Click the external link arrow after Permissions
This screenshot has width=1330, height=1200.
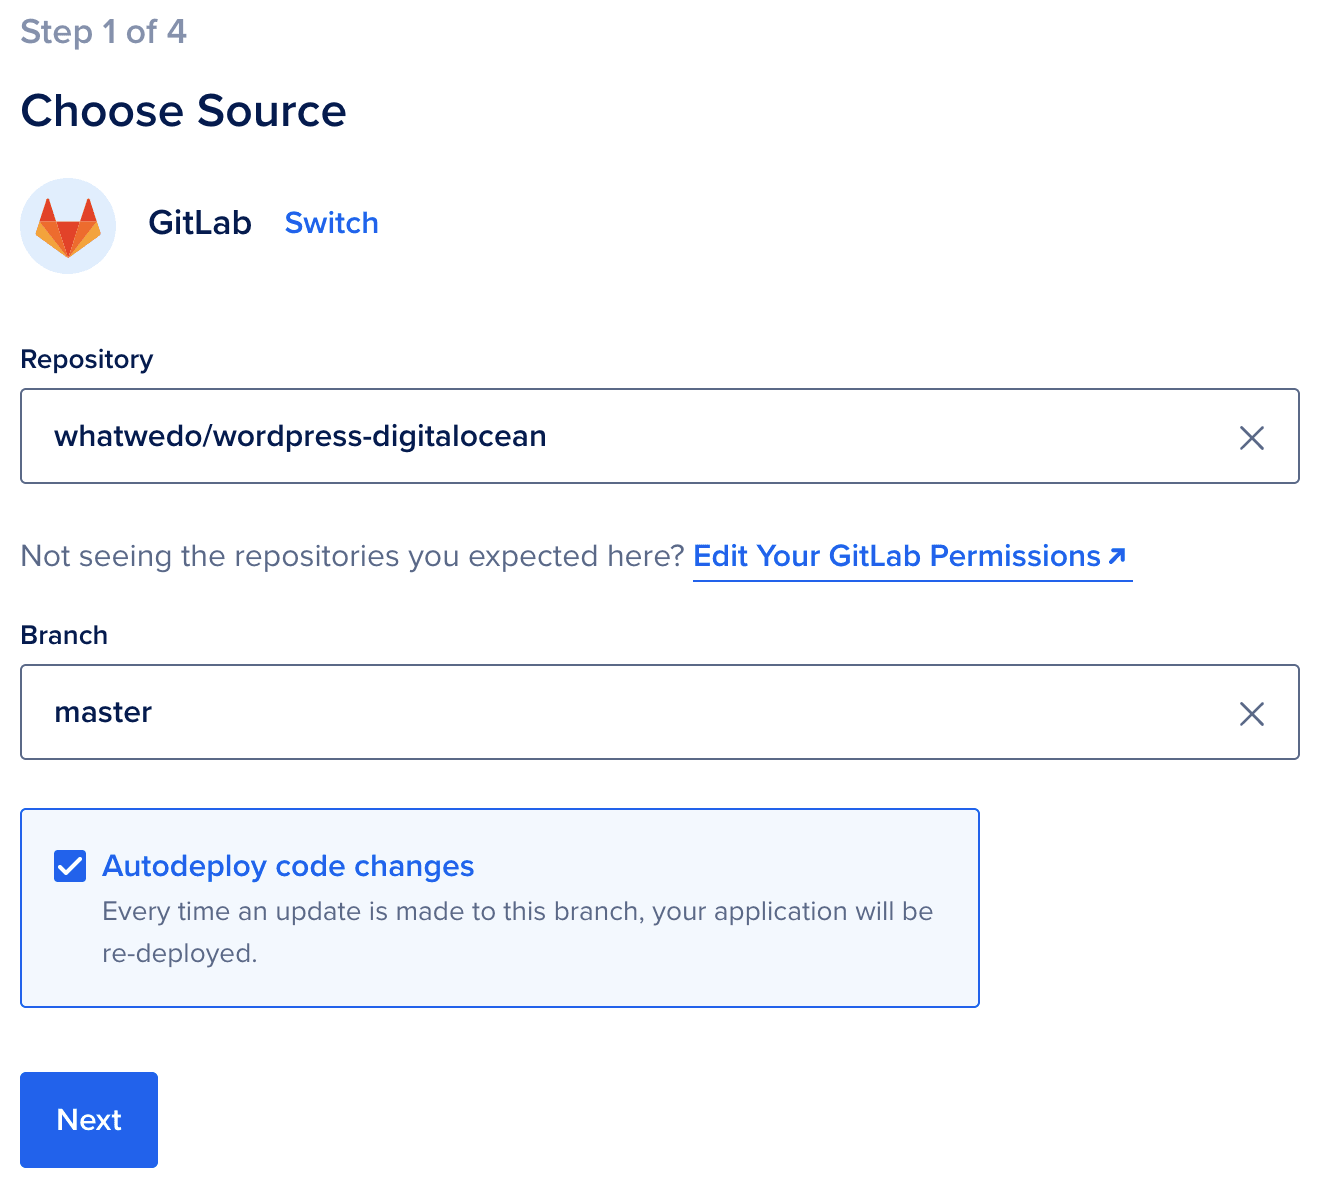click(x=1118, y=556)
